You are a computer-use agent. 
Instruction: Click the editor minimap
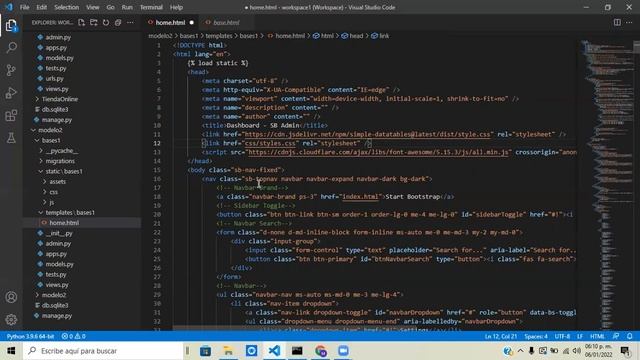point(606,184)
